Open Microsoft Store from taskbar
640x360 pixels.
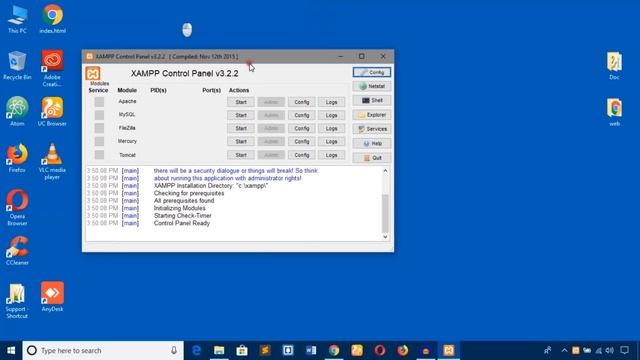click(x=242, y=351)
